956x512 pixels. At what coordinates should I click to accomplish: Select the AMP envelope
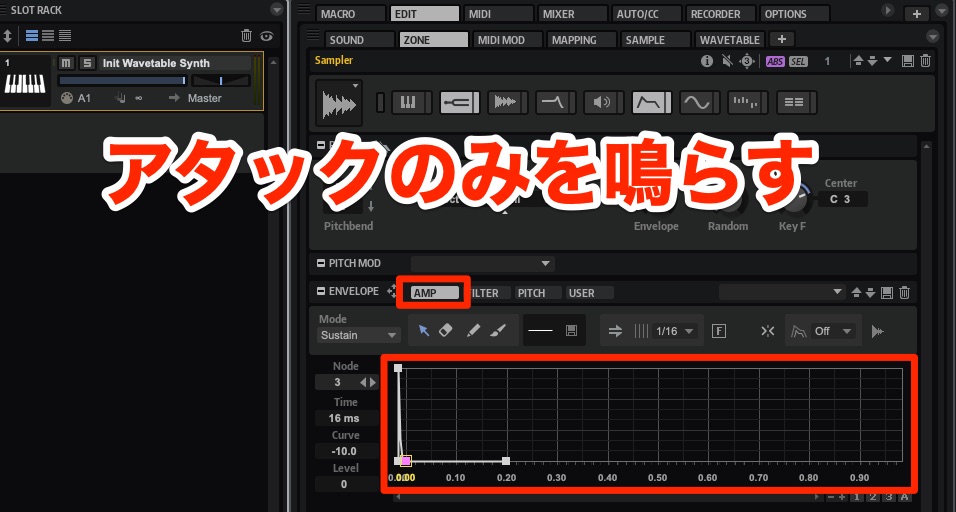435,293
